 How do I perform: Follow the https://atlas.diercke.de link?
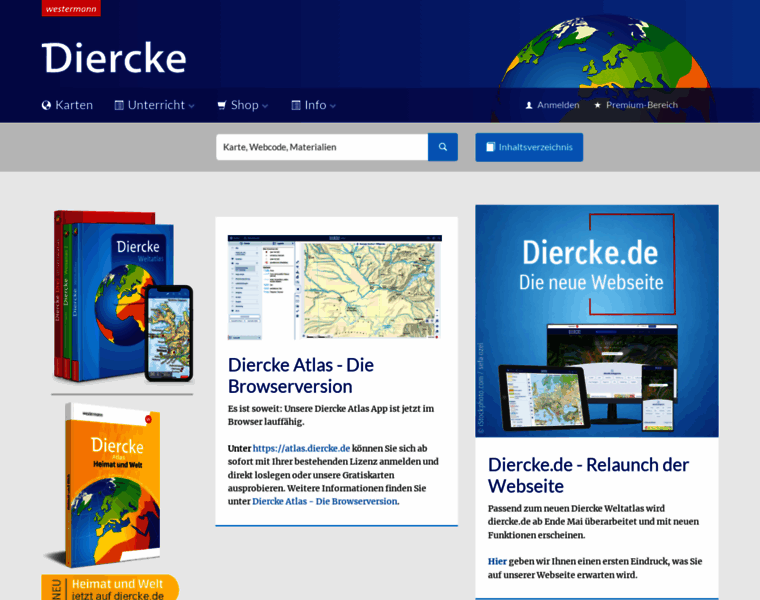click(301, 448)
